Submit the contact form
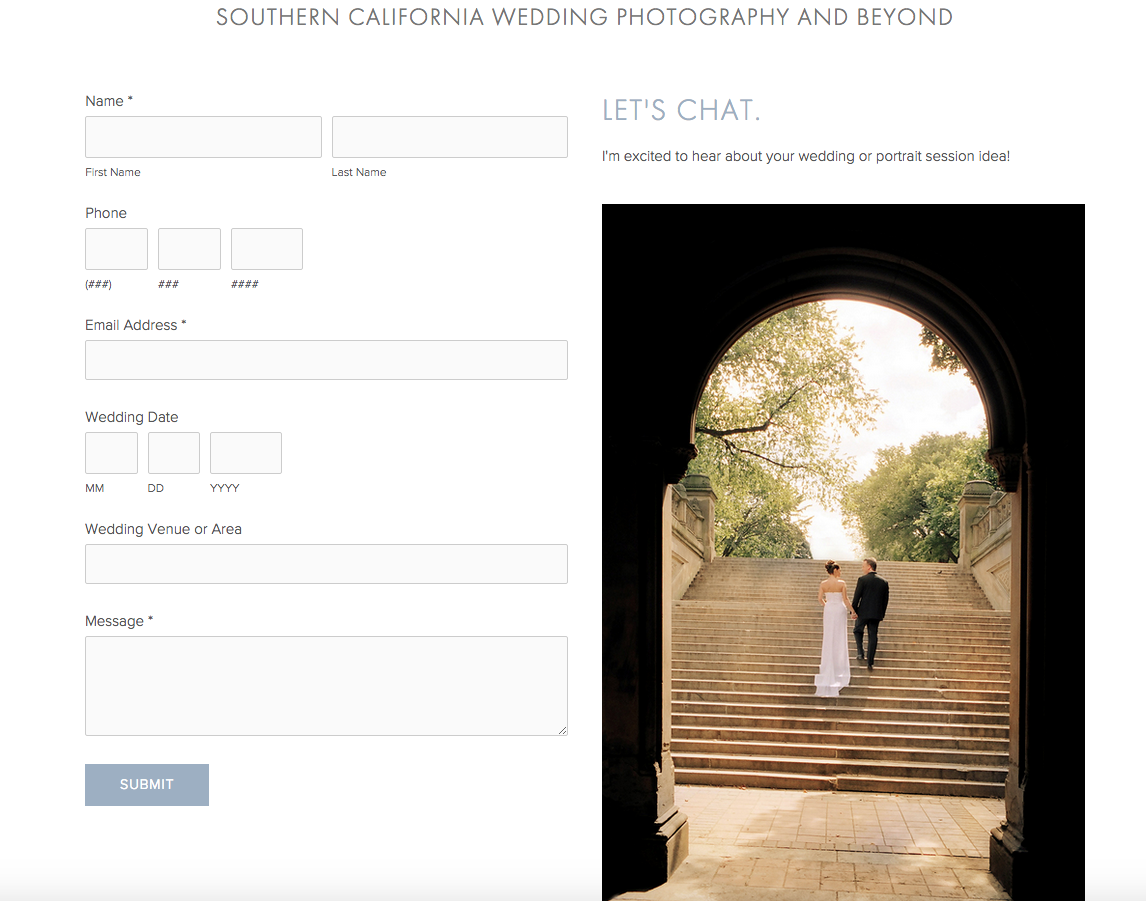The width and height of the screenshot is (1146, 901). coord(147,785)
